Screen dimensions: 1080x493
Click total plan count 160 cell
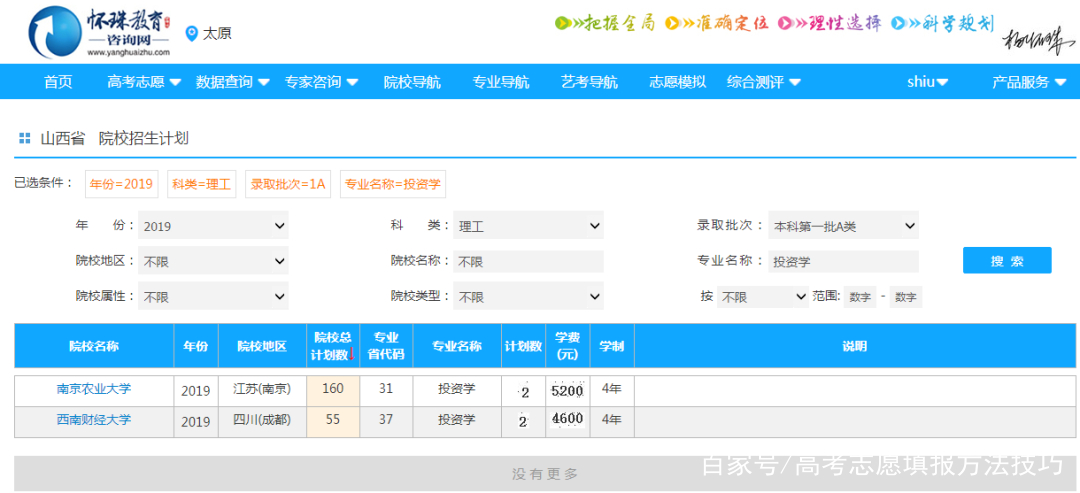[333, 390]
